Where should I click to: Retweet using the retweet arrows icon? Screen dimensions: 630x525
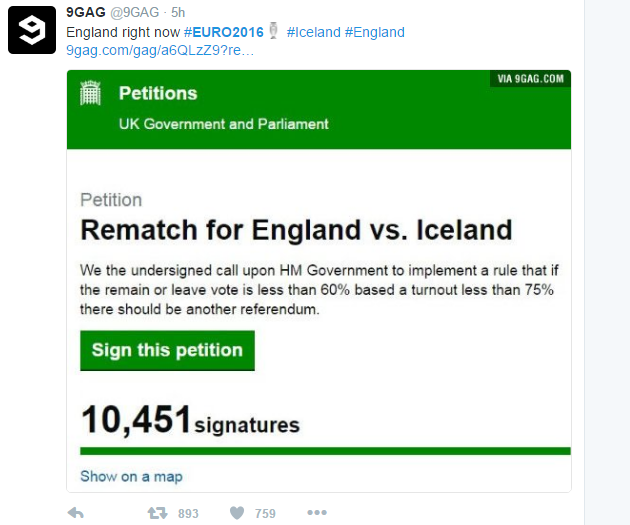pyautogui.click(x=158, y=513)
